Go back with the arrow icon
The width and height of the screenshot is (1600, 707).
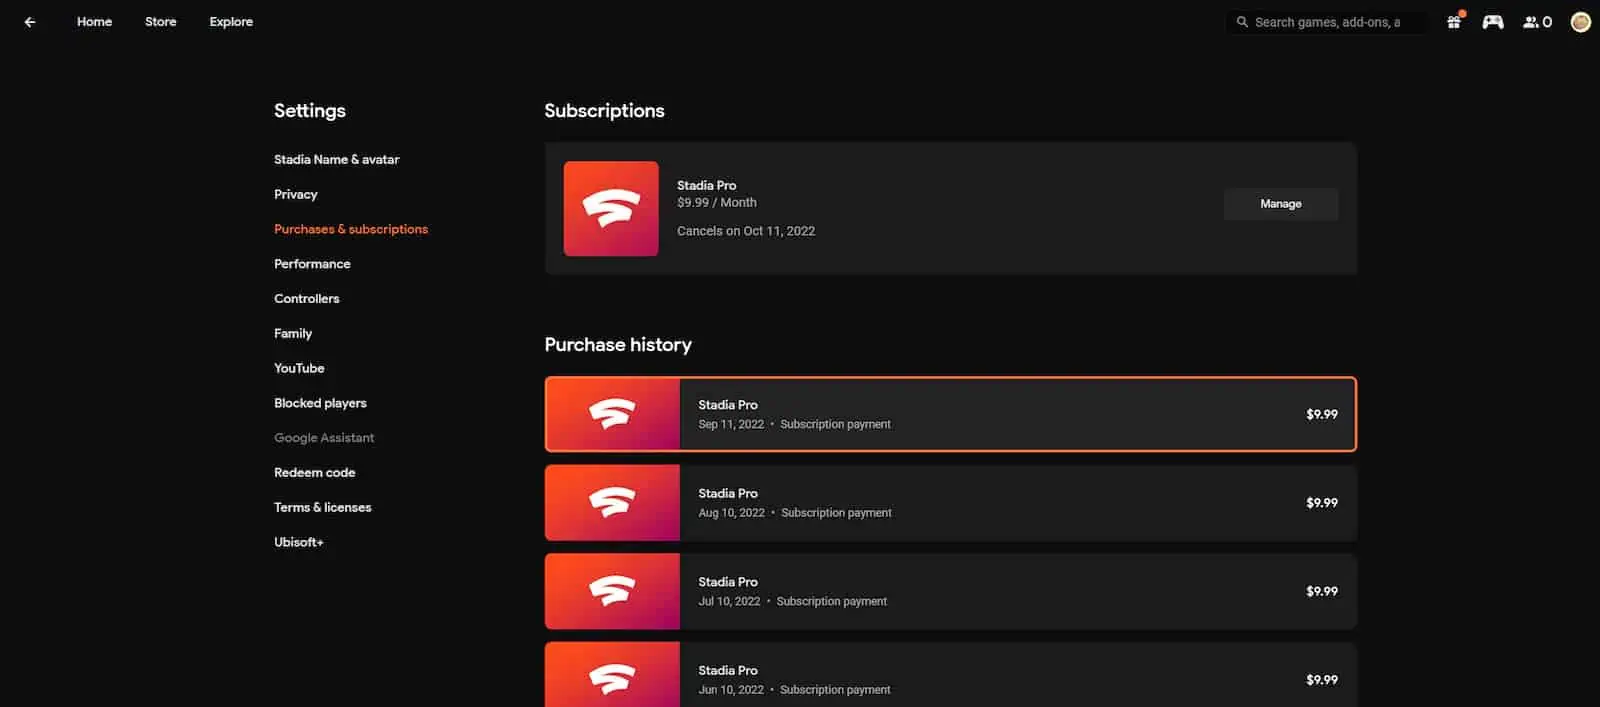(x=30, y=22)
